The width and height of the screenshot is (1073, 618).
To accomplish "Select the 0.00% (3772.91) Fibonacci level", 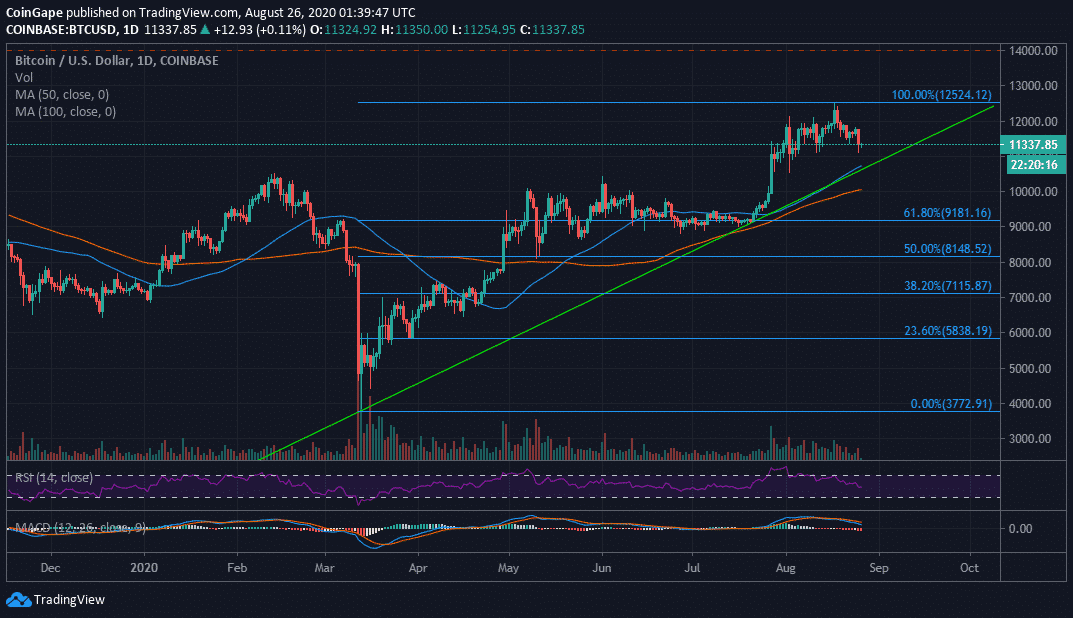I will tap(950, 404).
